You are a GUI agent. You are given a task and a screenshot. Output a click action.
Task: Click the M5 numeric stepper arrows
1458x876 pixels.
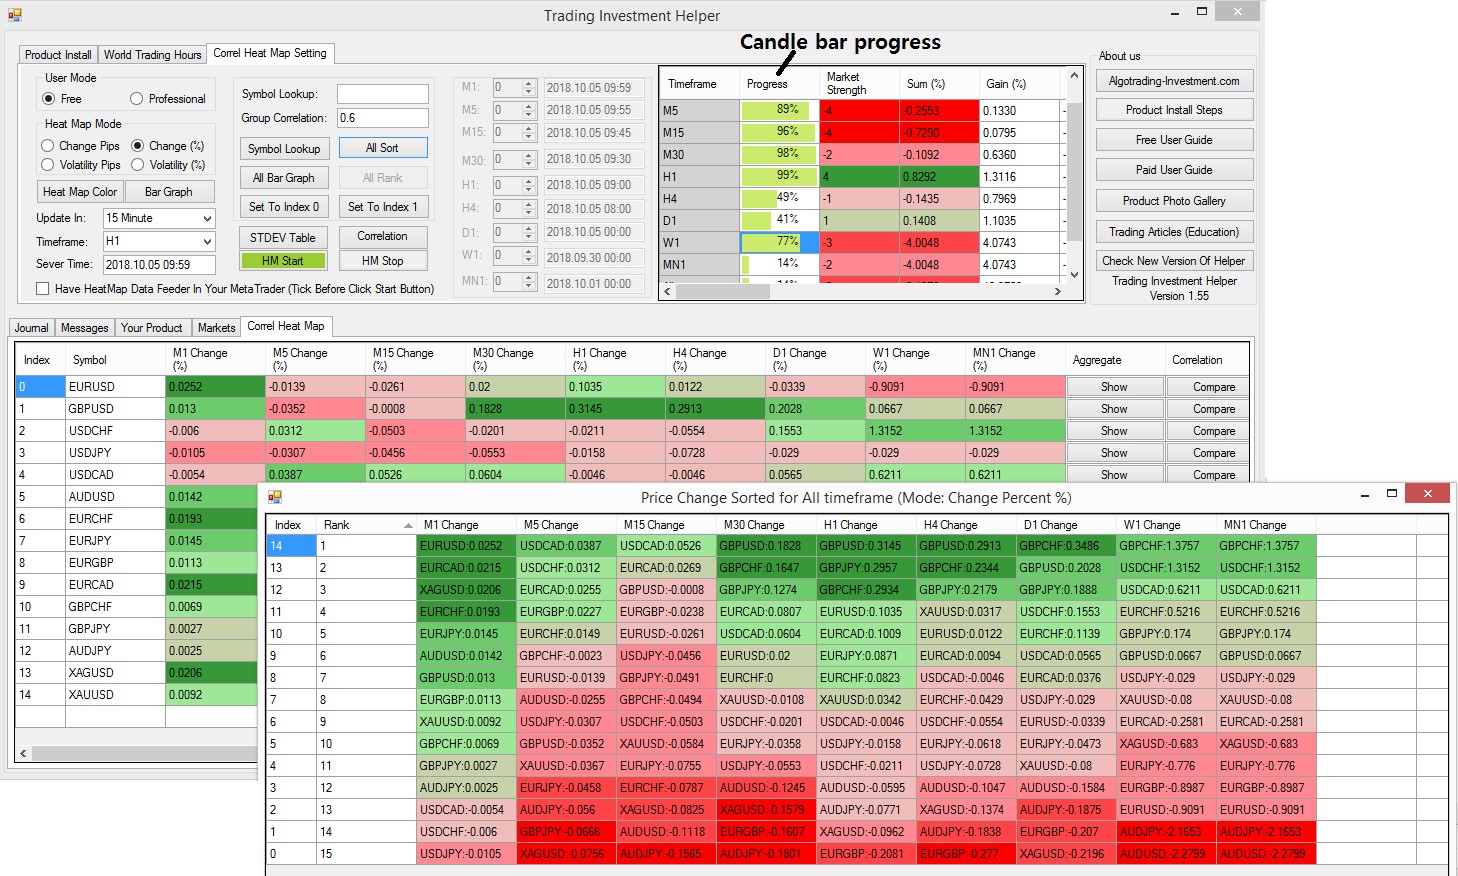(x=530, y=110)
